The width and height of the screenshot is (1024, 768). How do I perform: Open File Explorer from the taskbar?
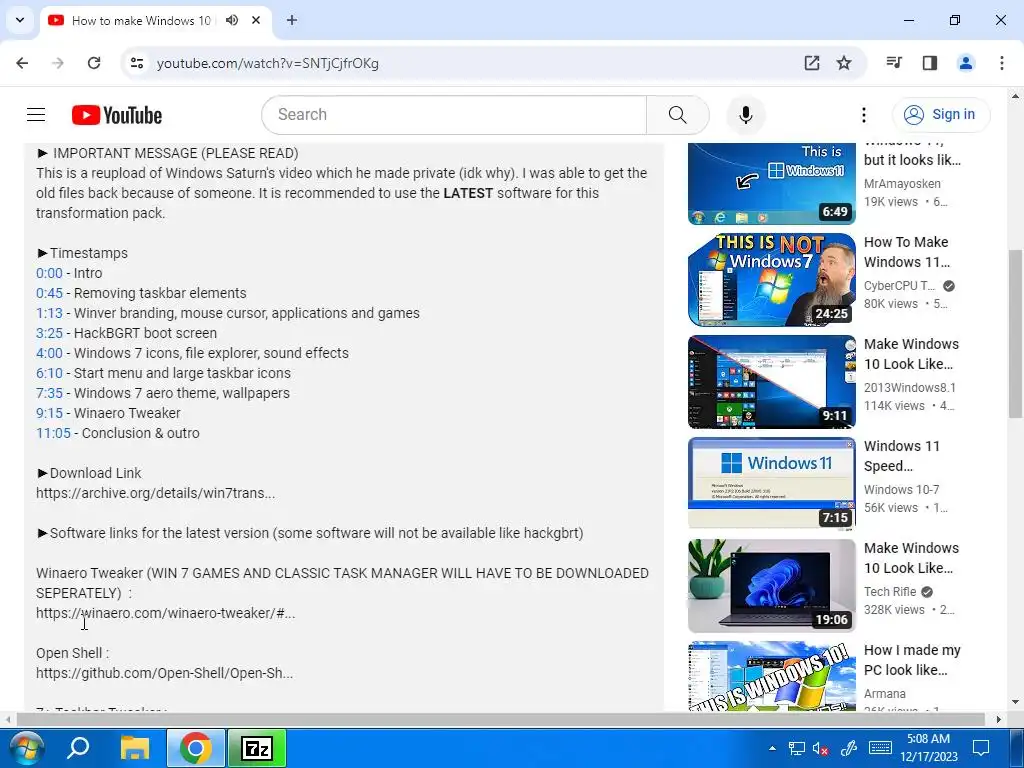coord(135,748)
